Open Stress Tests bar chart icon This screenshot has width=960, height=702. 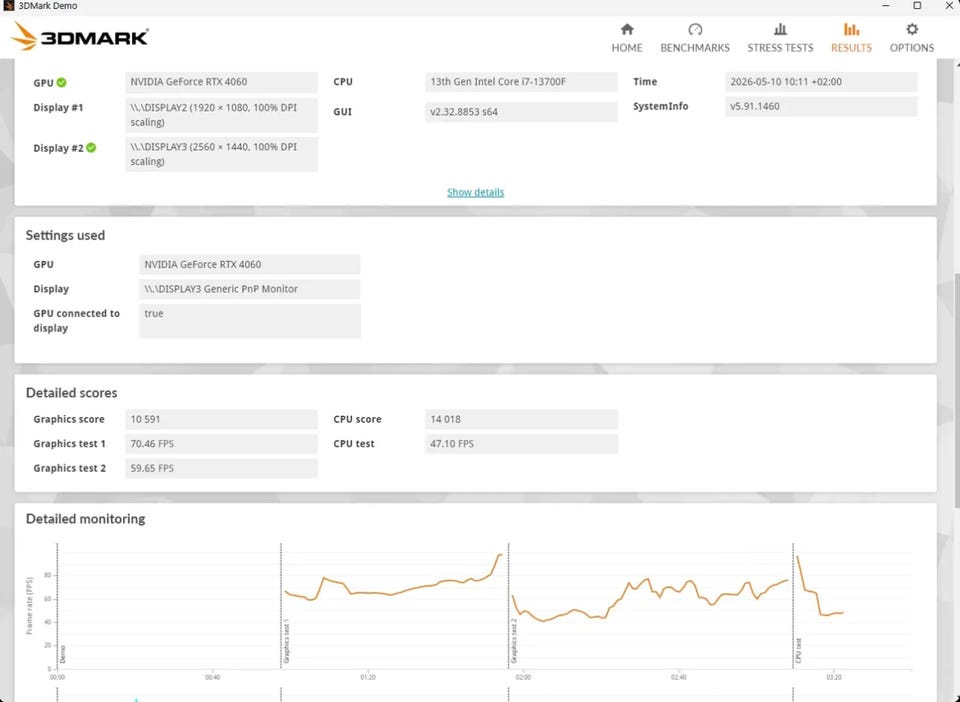coord(780,29)
